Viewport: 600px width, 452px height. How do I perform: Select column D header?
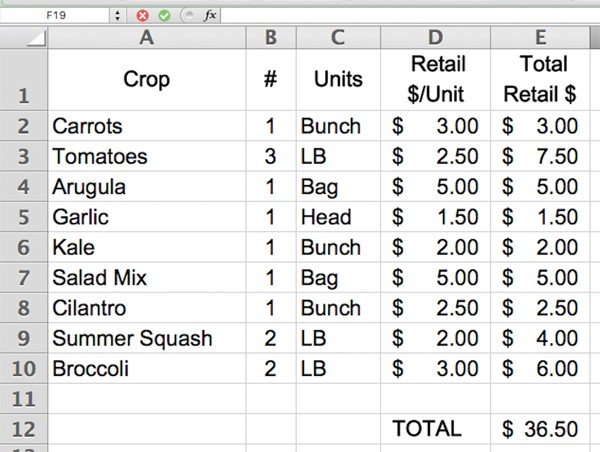click(435, 38)
